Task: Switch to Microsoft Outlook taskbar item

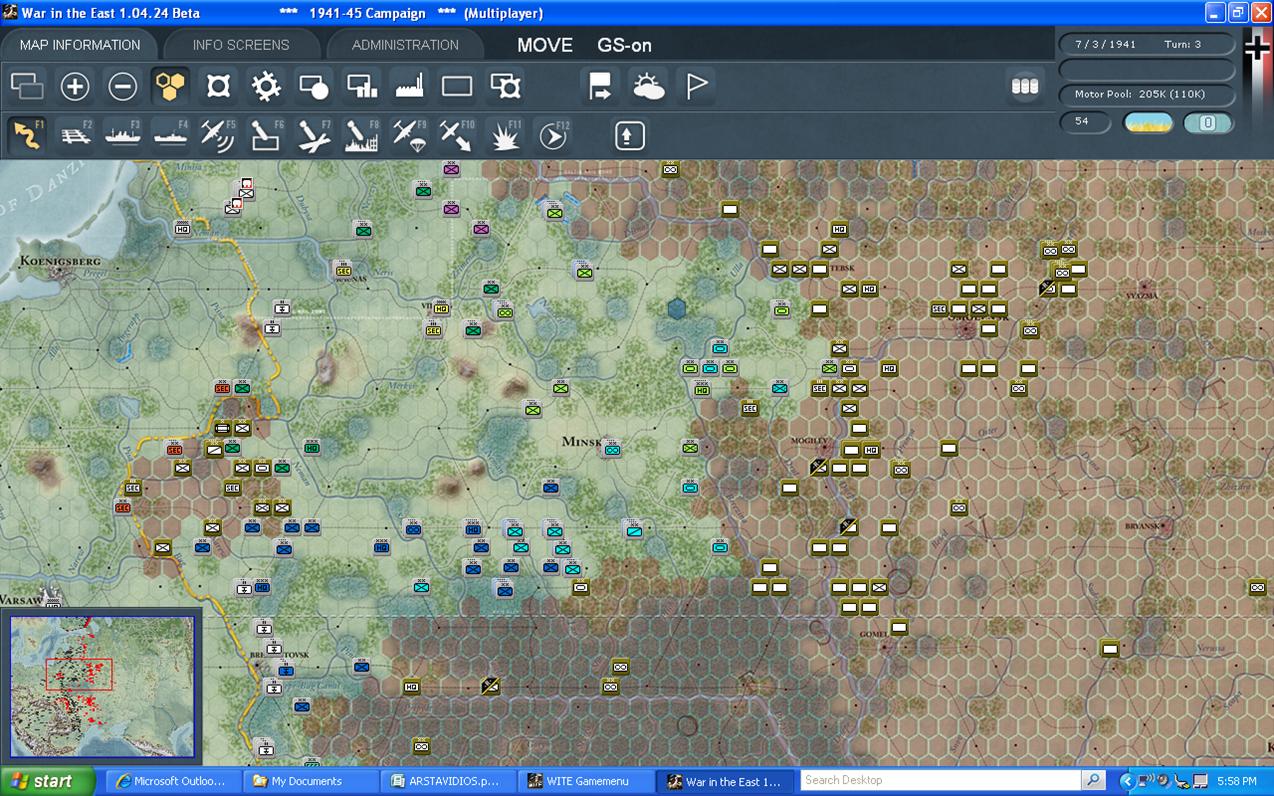Action: tap(173, 781)
